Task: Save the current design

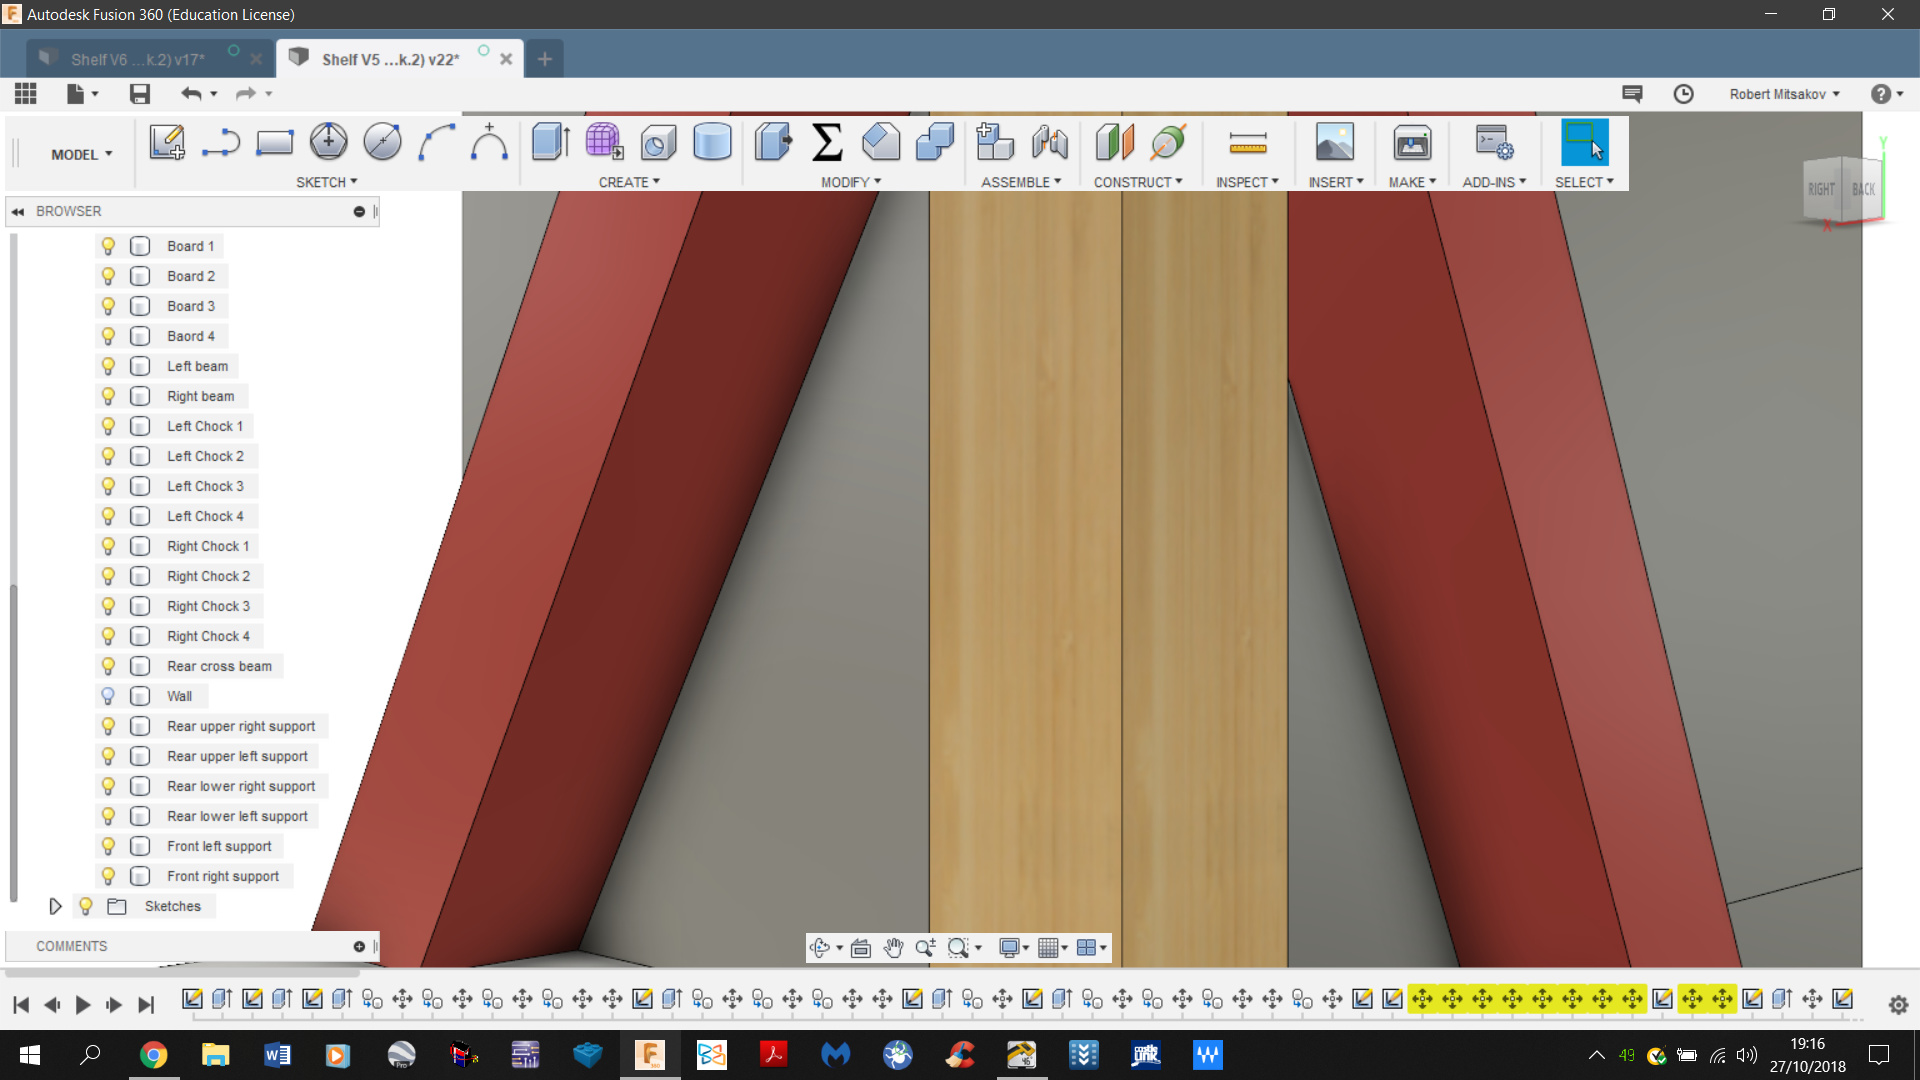Action: point(140,94)
